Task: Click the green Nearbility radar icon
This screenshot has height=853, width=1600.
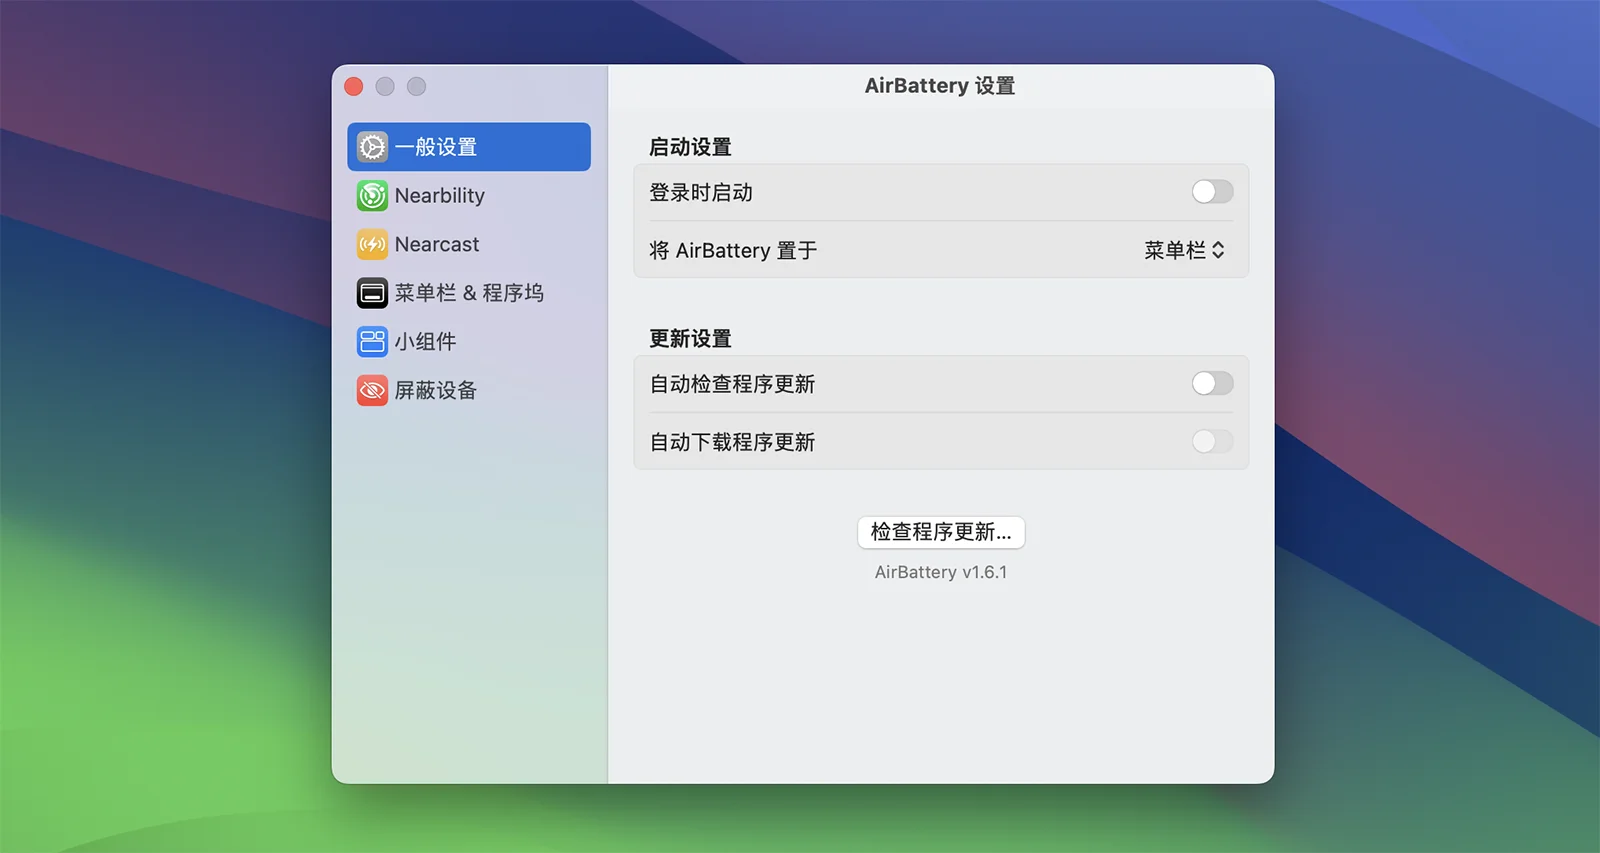Action: click(x=372, y=196)
